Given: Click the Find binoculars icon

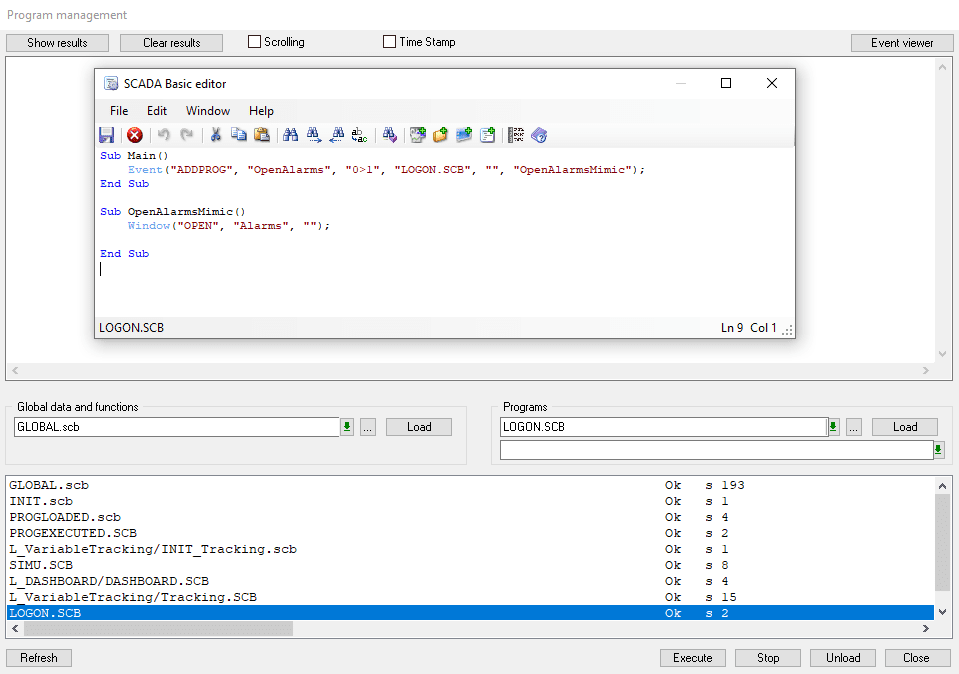Looking at the screenshot, I should (x=291, y=135).
